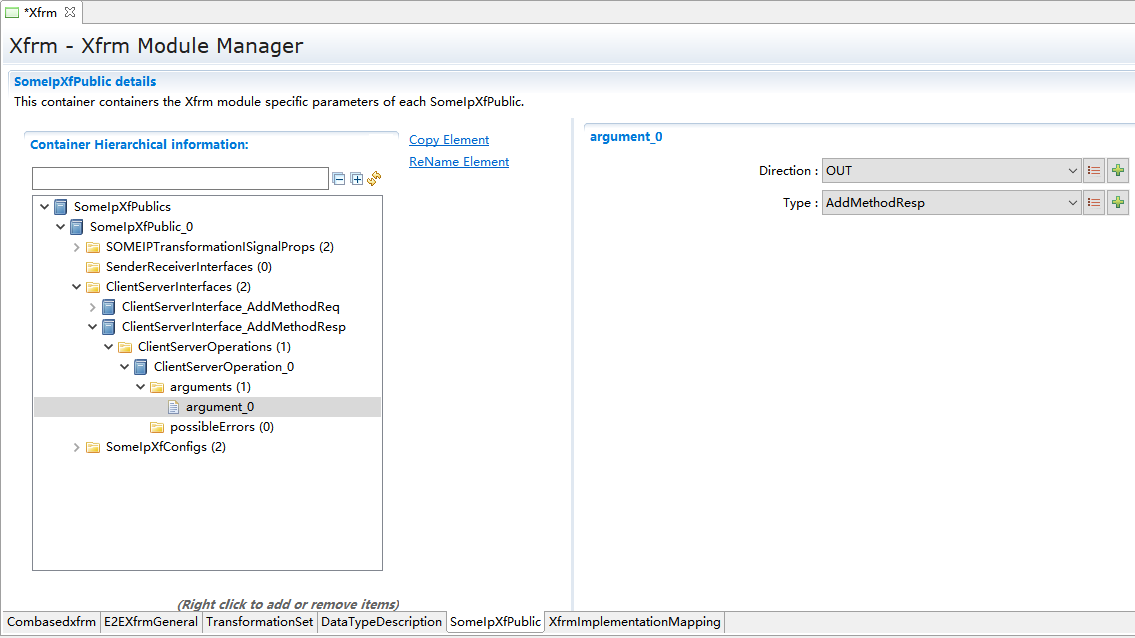Viewport: 1135px width, 638px height.
Task: Click the Collapse All tree icon
Action: pos(339,179)
